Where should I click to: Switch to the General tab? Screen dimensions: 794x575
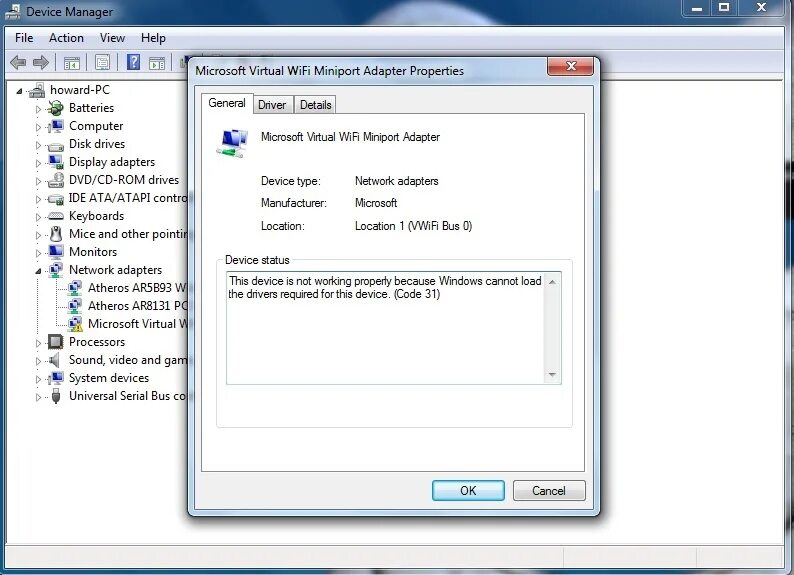[227, 103]
